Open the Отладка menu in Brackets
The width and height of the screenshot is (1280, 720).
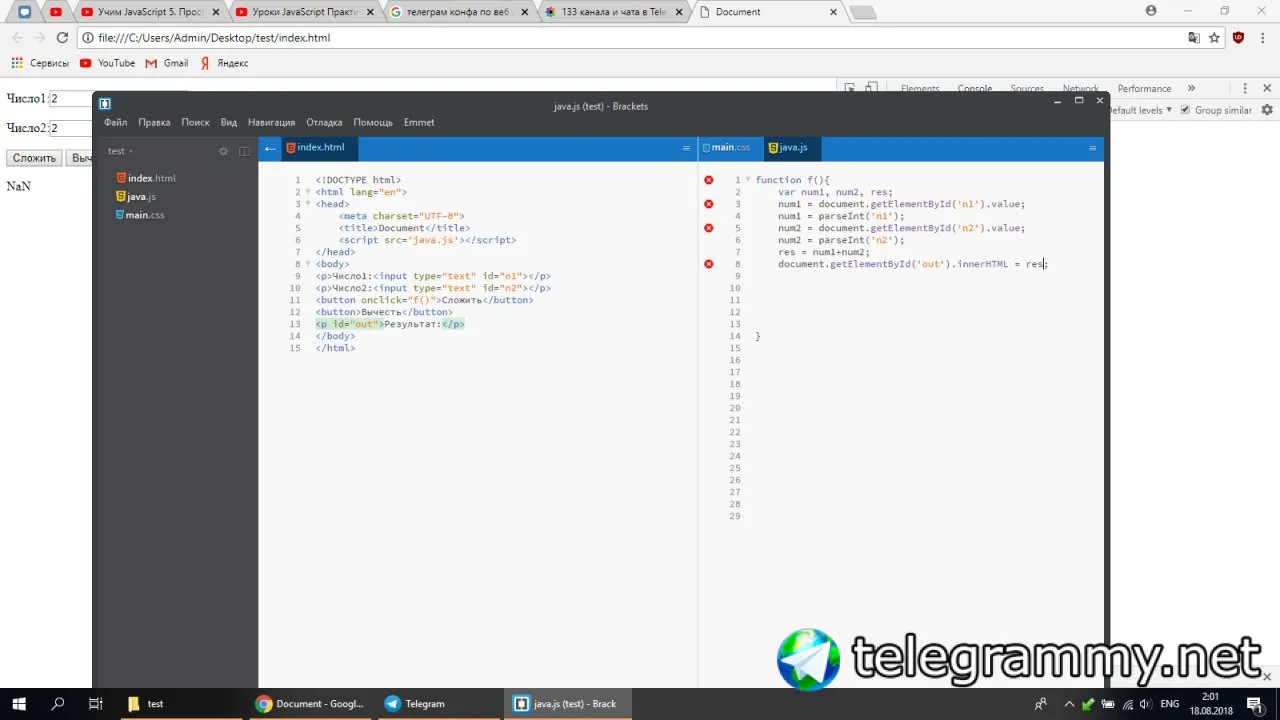pos(324,122)
